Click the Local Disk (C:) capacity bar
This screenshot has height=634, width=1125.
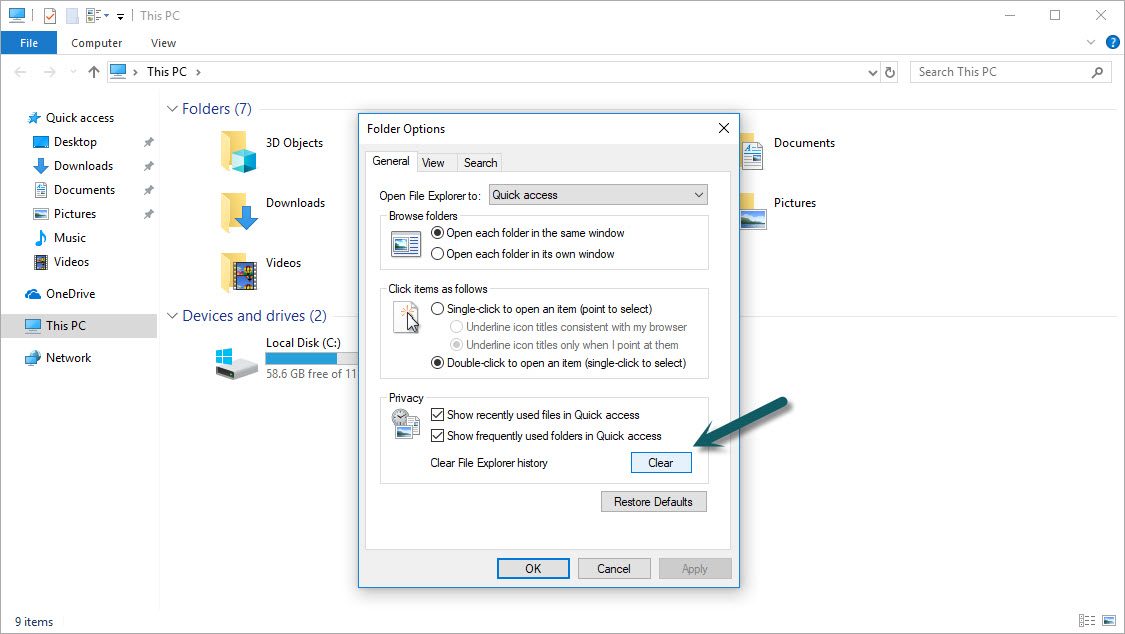click(311, 359)
